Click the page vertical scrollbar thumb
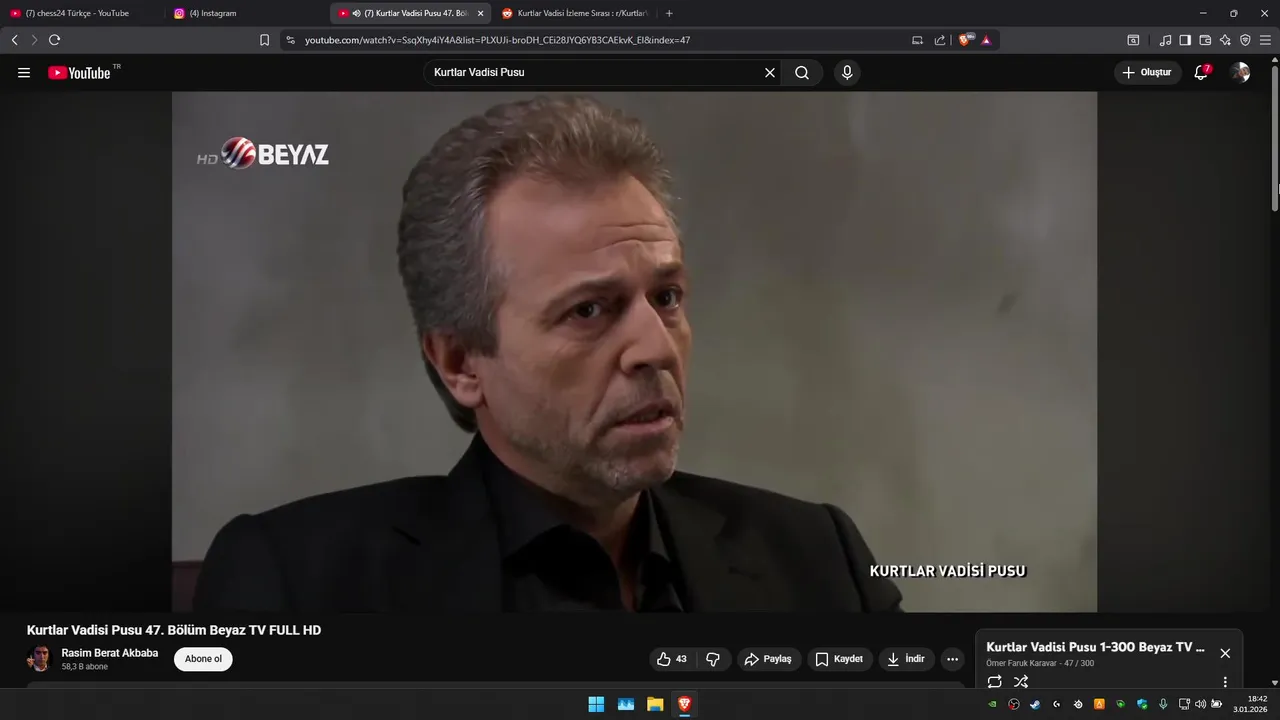1280x720 pixels. (x=1275, y=138)
